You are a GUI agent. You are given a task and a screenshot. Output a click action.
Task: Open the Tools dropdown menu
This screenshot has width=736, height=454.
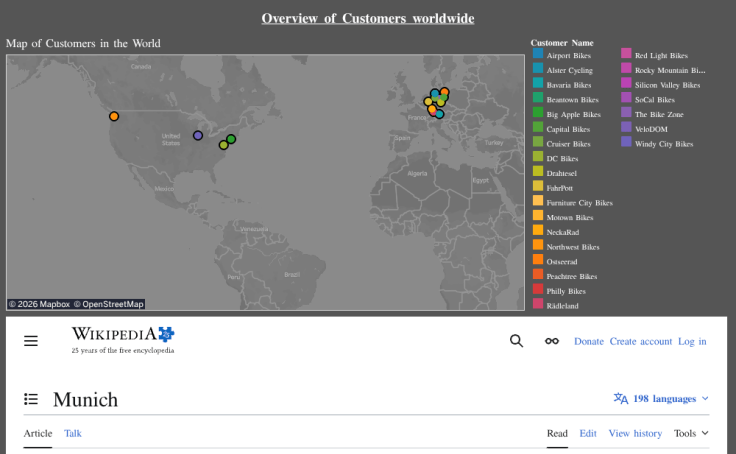[691, 433]
